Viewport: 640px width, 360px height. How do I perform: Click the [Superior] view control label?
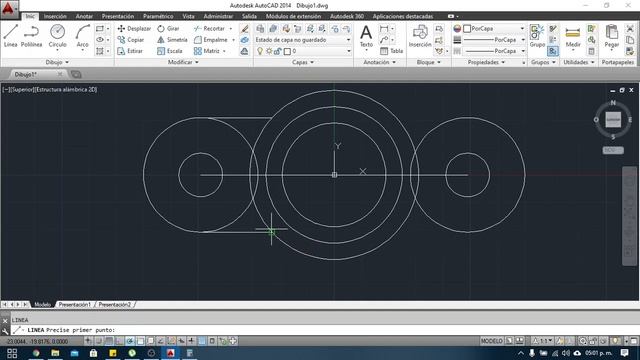tap(22, 89)
